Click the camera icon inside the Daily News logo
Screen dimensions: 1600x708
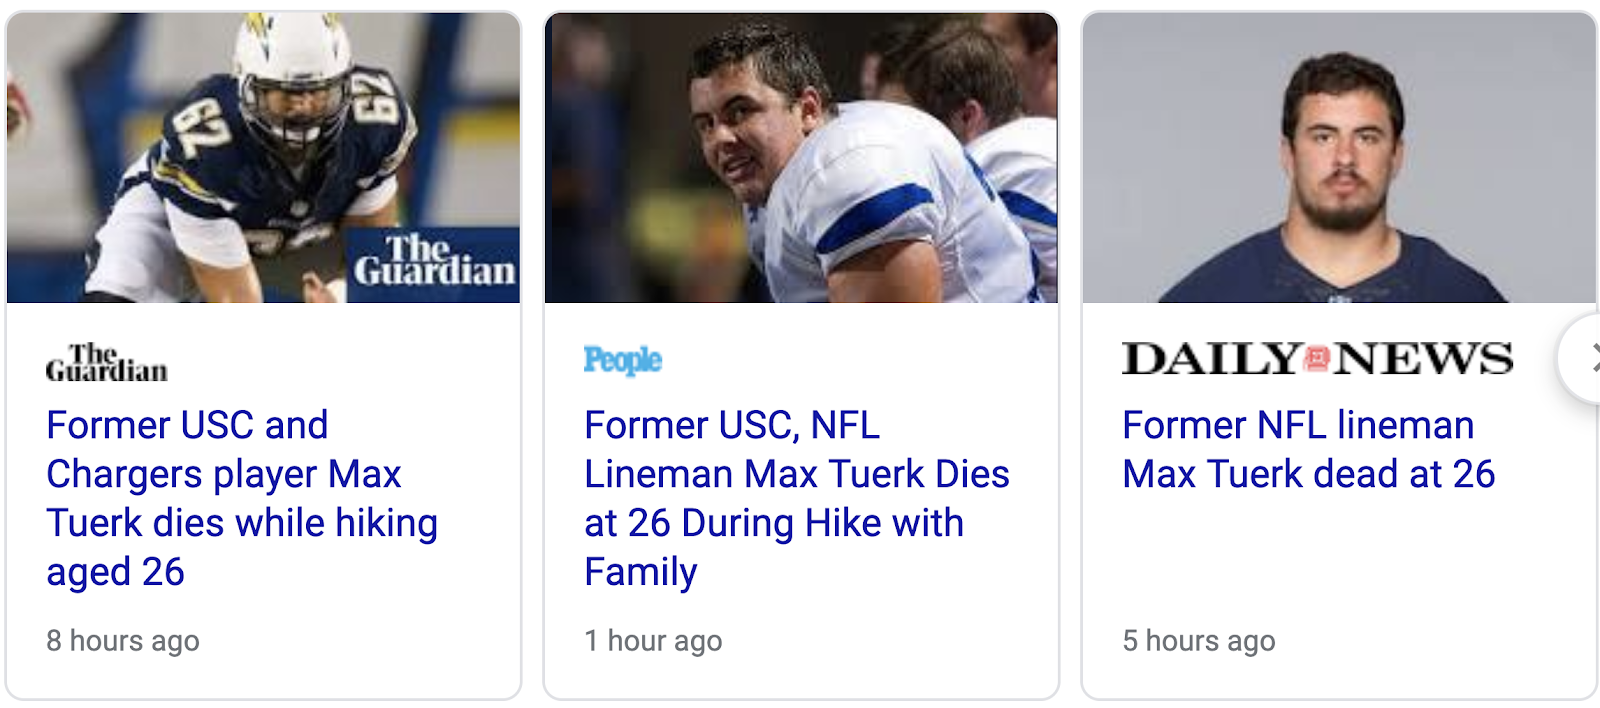pos(1317,358)
